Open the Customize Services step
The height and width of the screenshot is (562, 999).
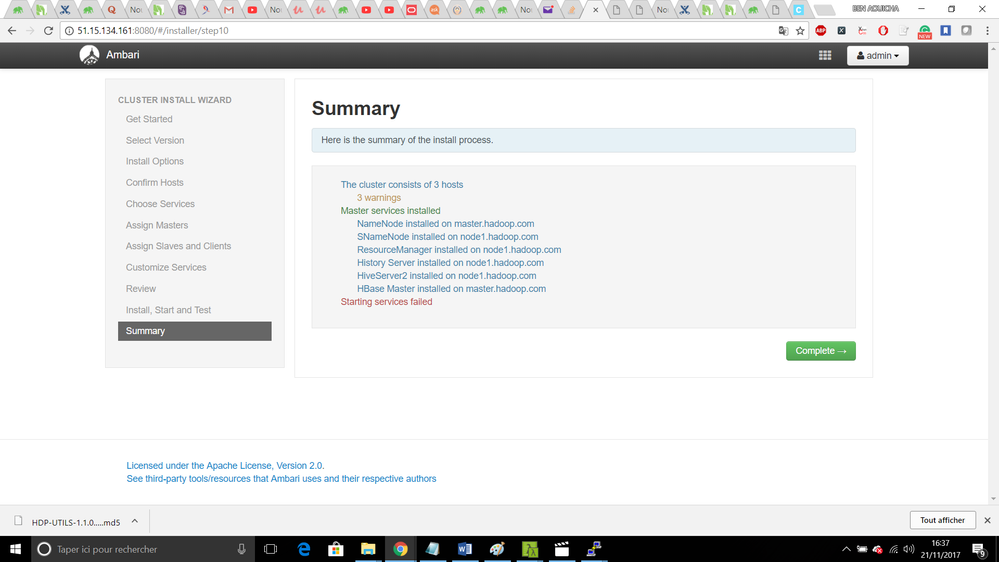[x=166, y=268]
